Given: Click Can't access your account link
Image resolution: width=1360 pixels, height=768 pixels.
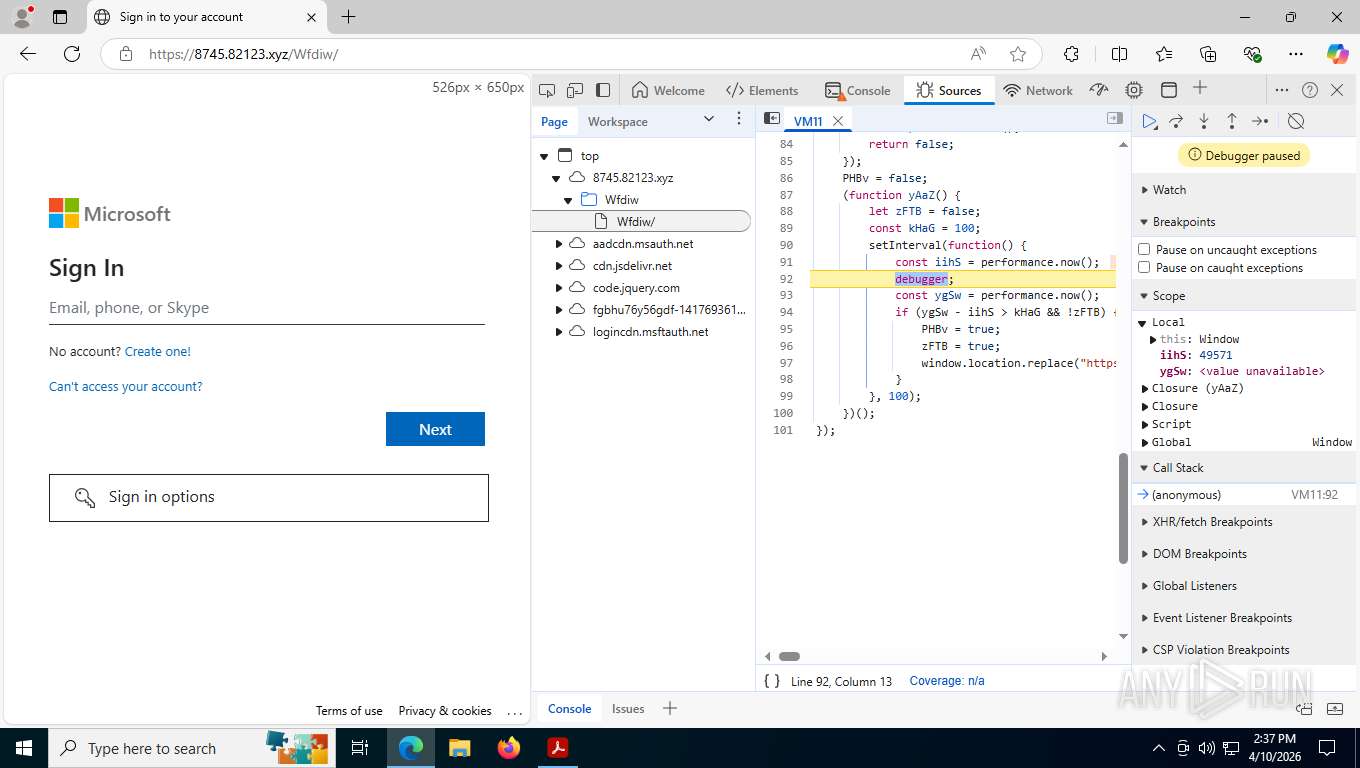Looking at the screenshot, I should (126, 387).
